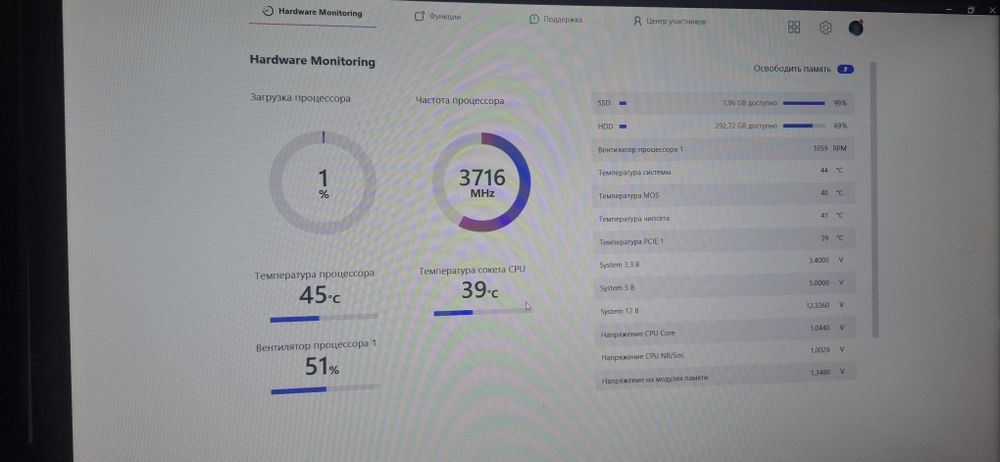Screen dimensions: 1000x462
Task: Select the System 12 В row
Action: 724,309
